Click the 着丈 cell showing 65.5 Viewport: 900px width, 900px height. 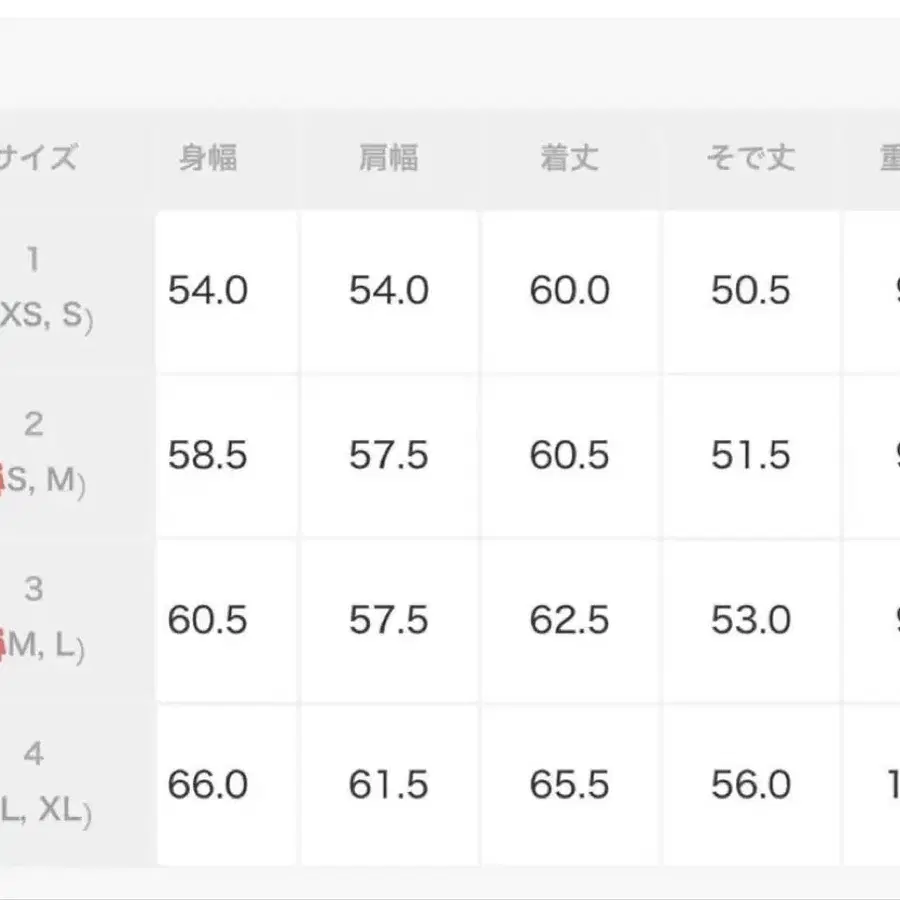[x=569, y=785]
